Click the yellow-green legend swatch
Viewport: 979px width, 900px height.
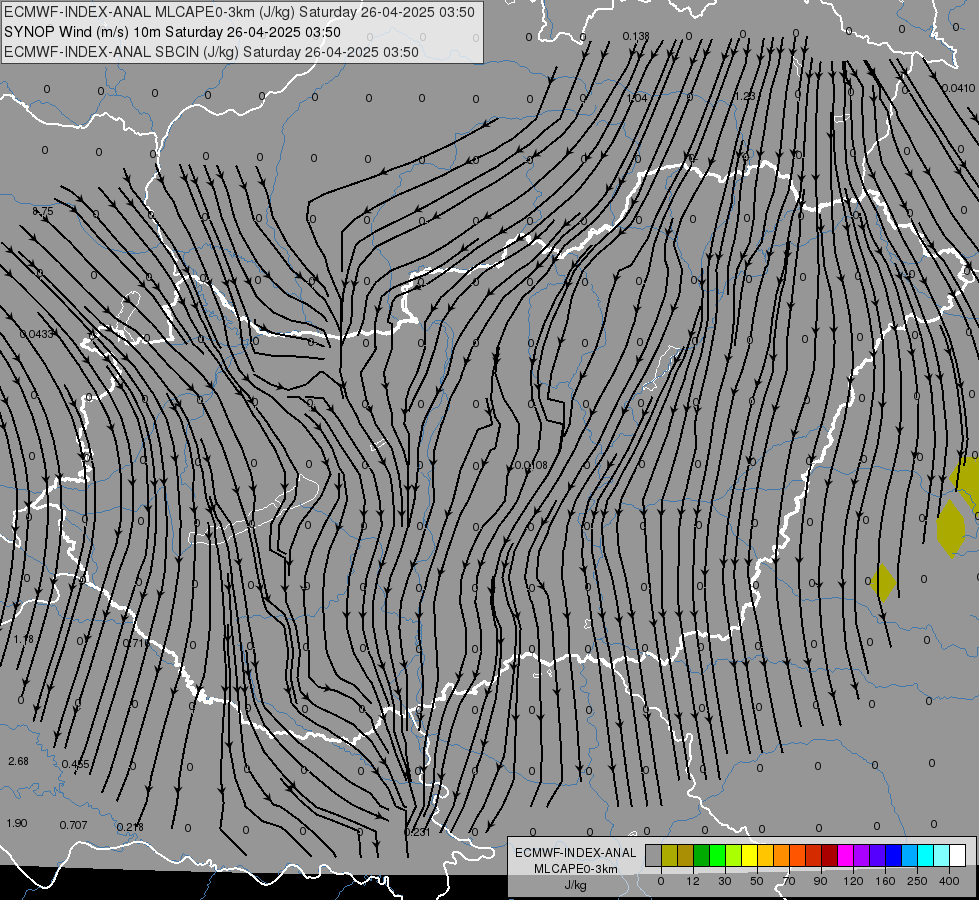[734, 855]
